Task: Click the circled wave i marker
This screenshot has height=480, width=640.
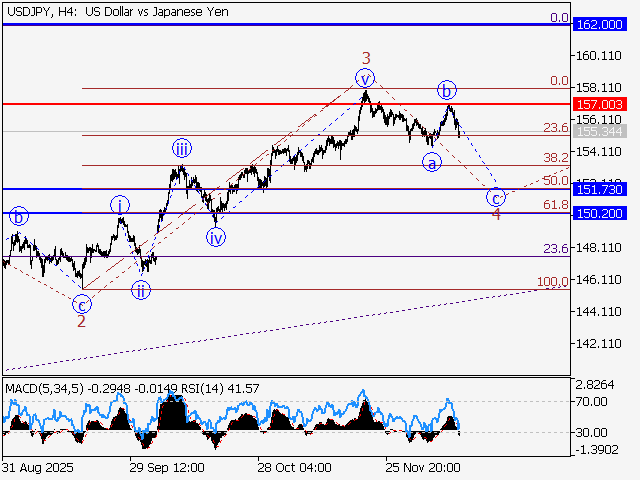Action: tap(119, 204)
